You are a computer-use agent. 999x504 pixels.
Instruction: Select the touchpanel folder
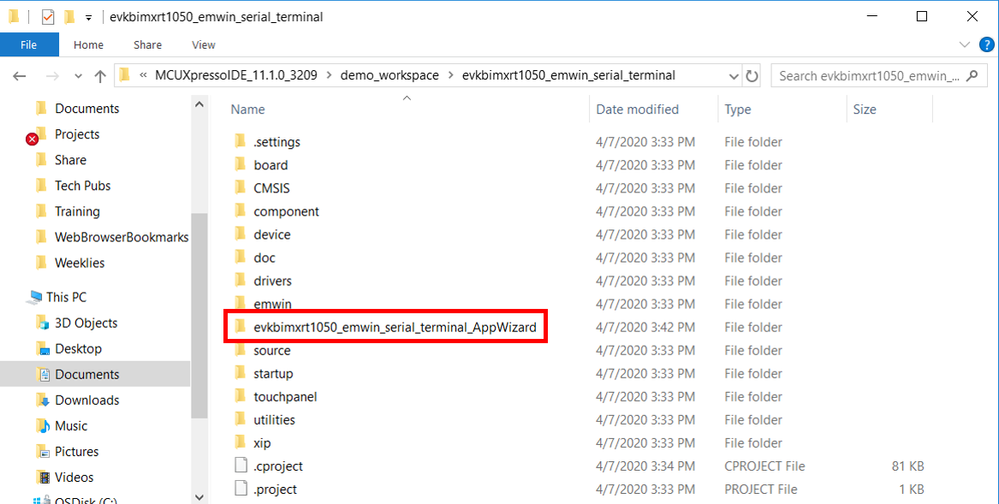[x=285, y=397]
